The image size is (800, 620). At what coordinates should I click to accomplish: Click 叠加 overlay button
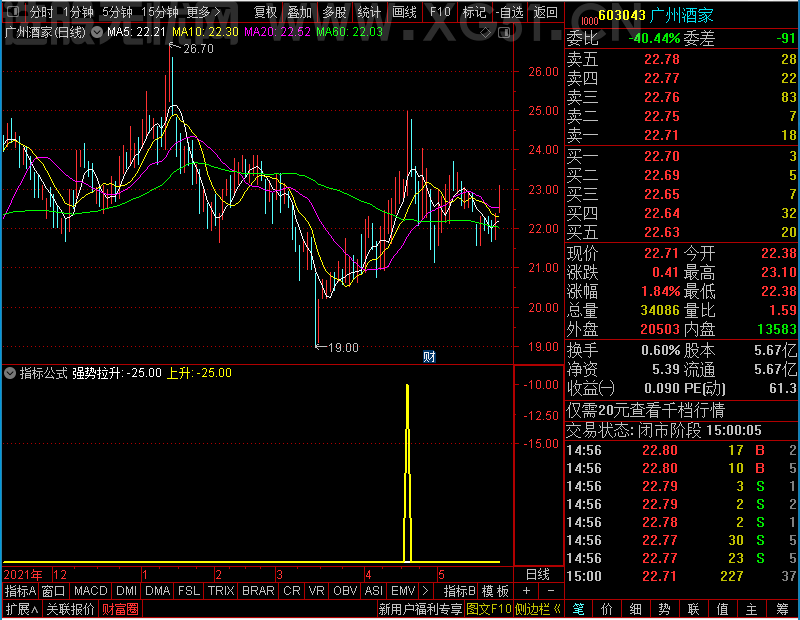300,12
